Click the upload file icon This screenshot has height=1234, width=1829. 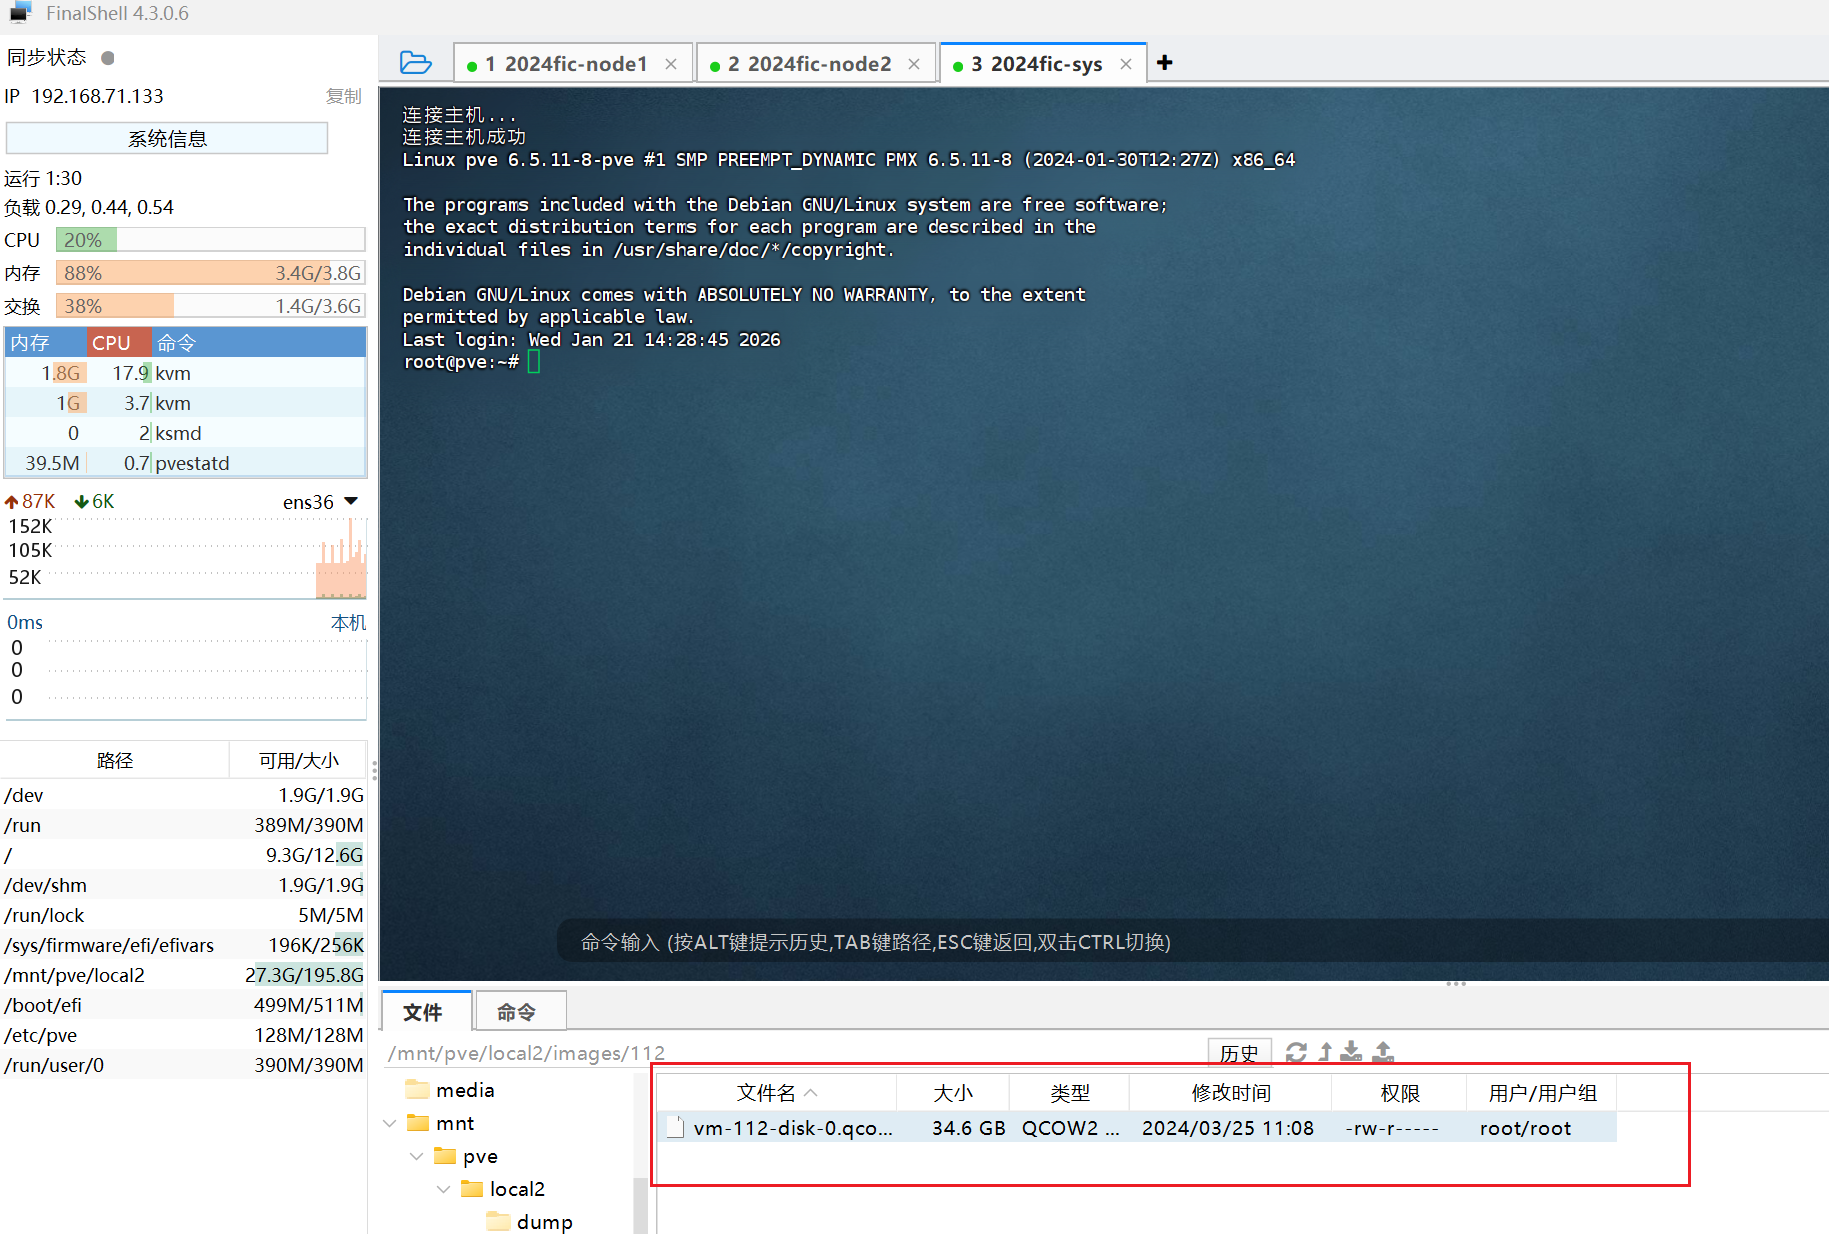(x=1383, y=1052)
